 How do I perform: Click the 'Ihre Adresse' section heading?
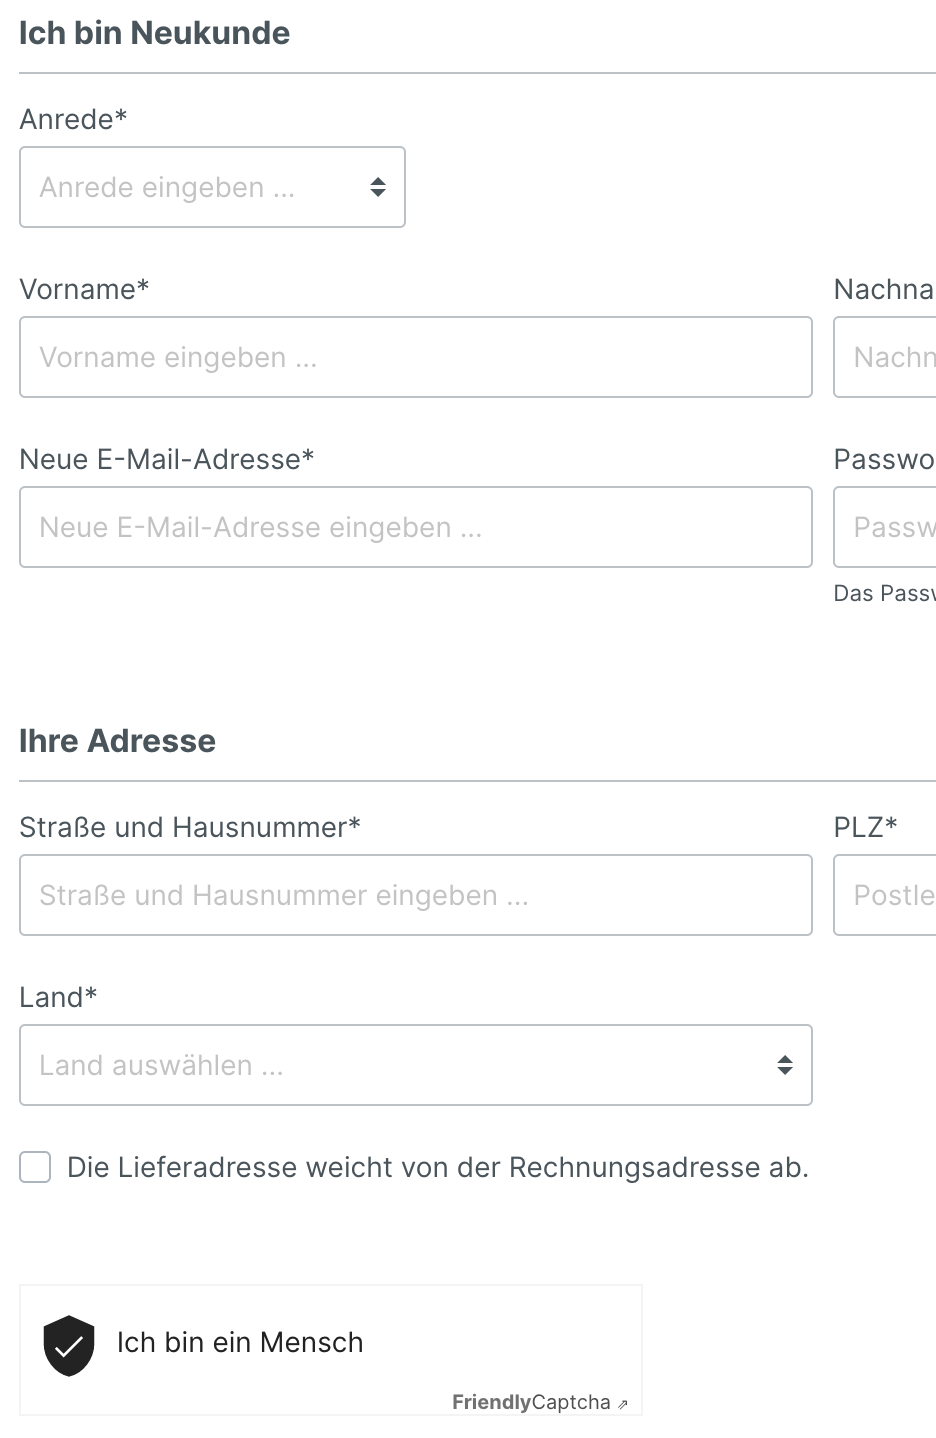coord(117,740)
